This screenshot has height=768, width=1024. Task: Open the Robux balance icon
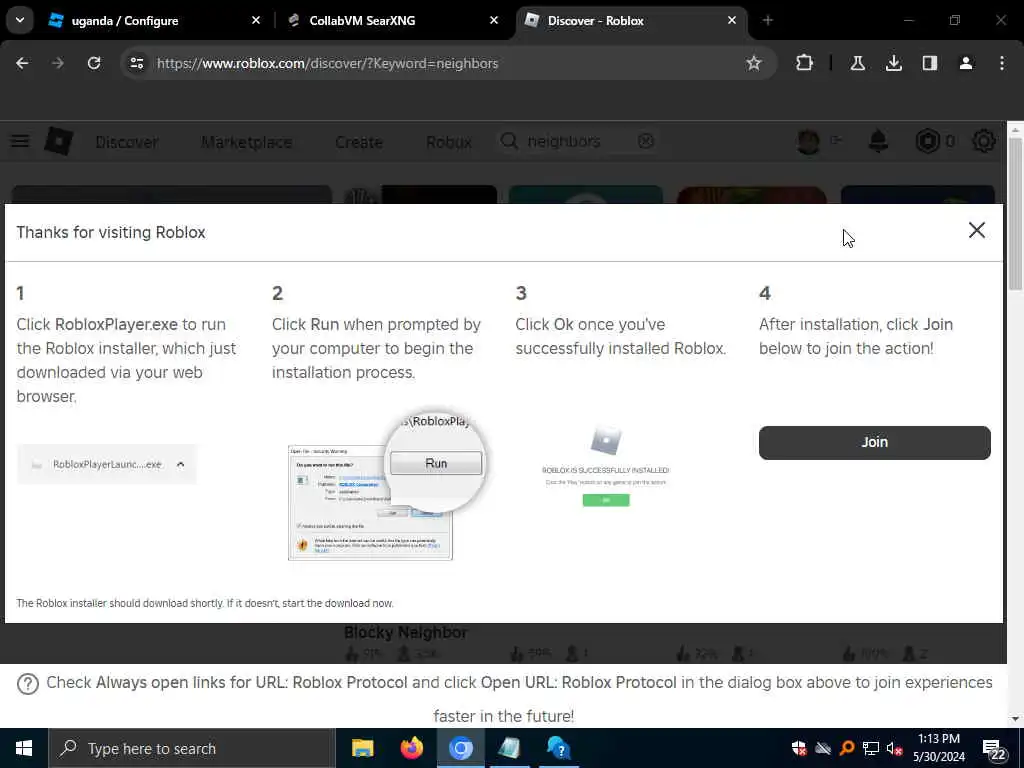click(927, 141)
